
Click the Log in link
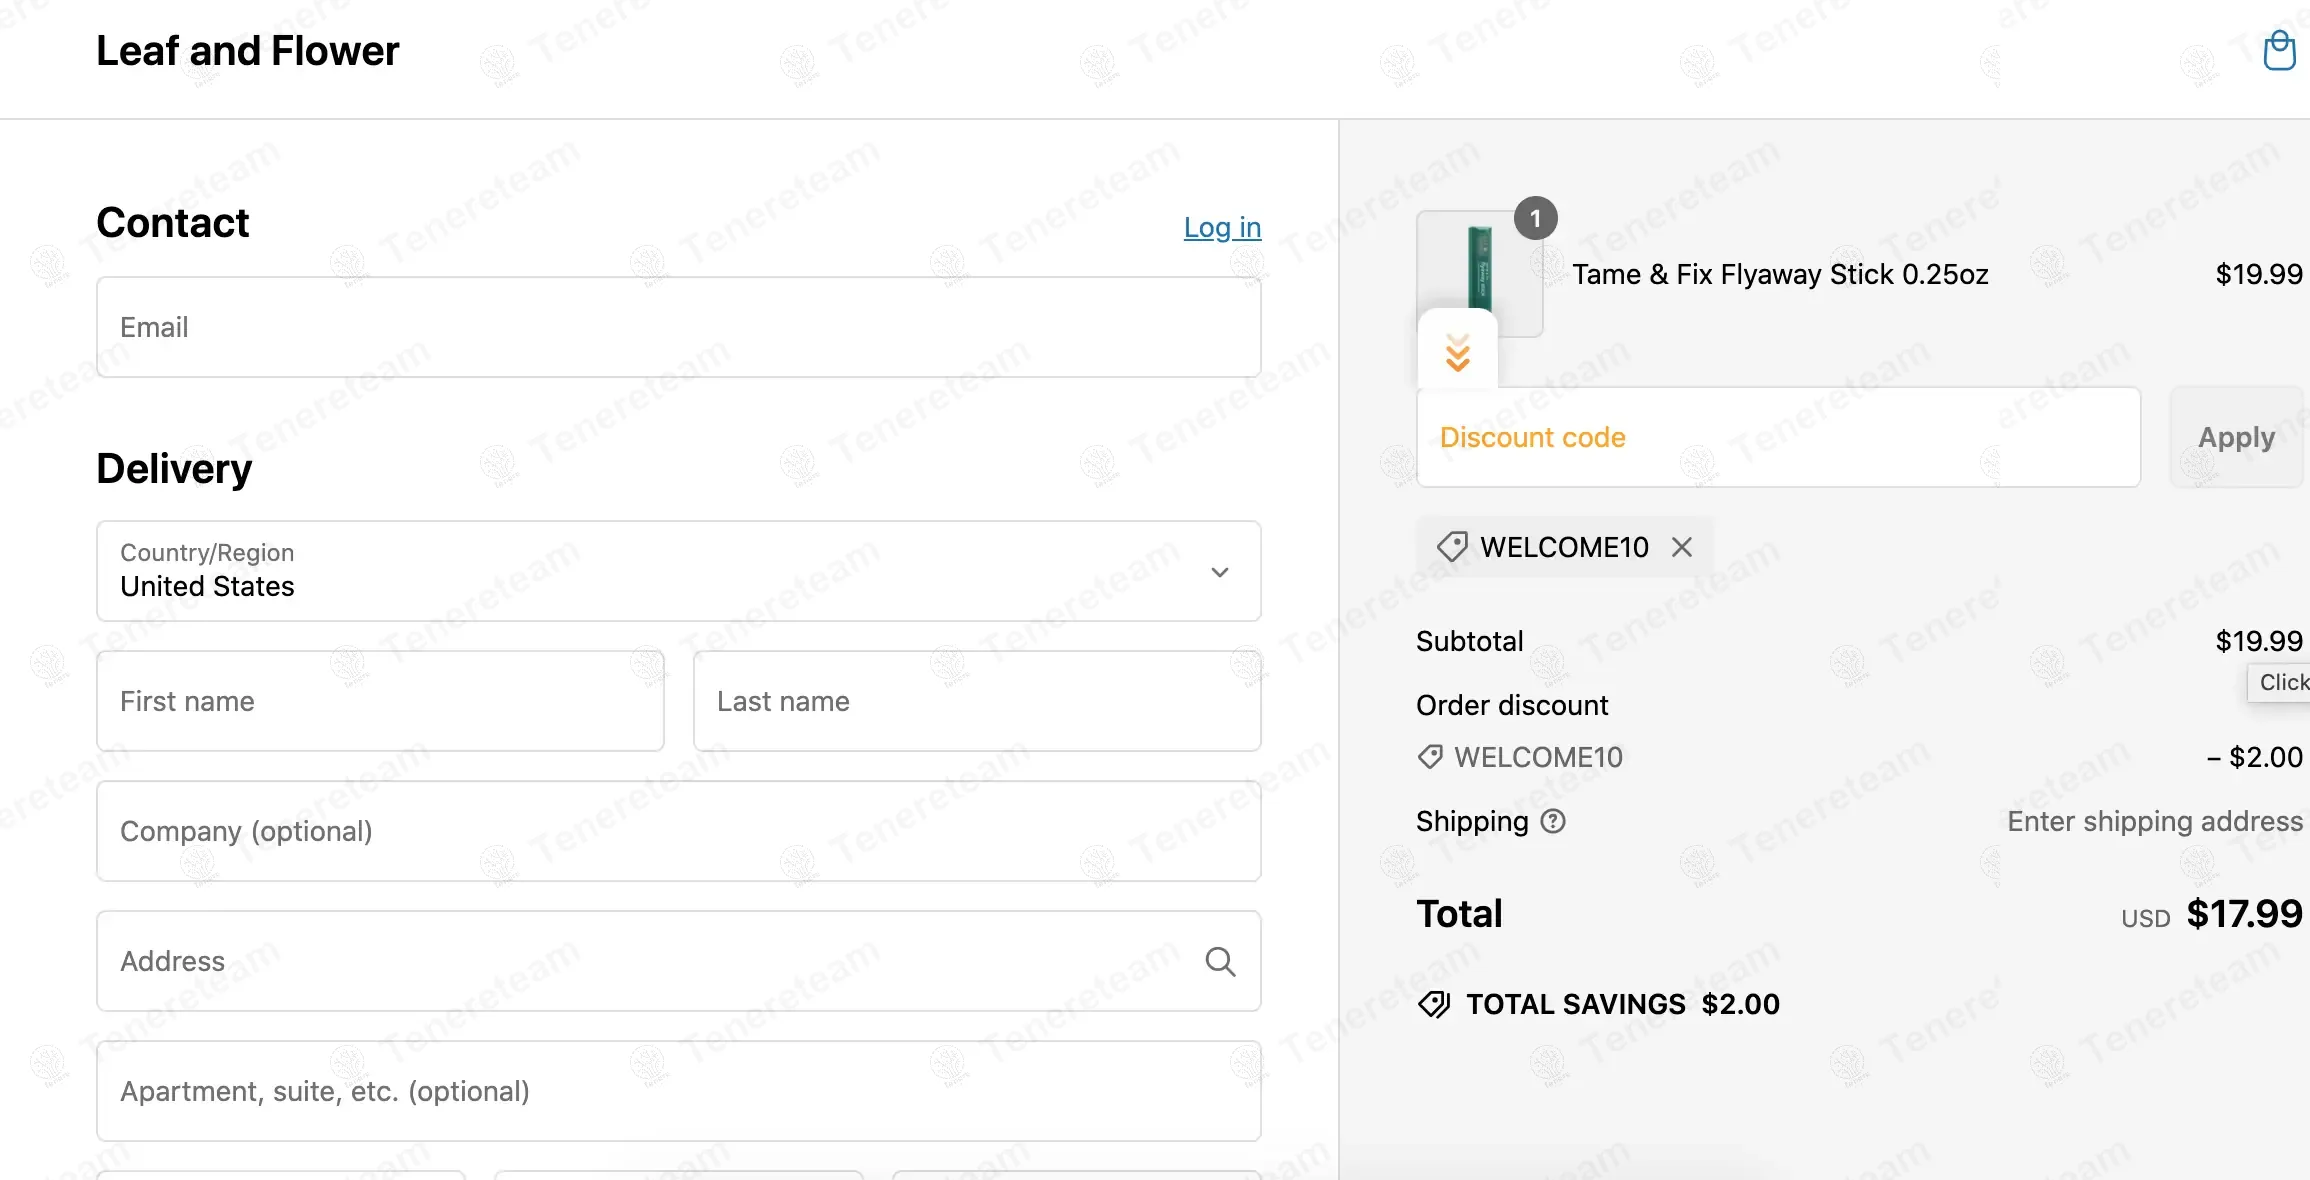tap(1222, 228)
